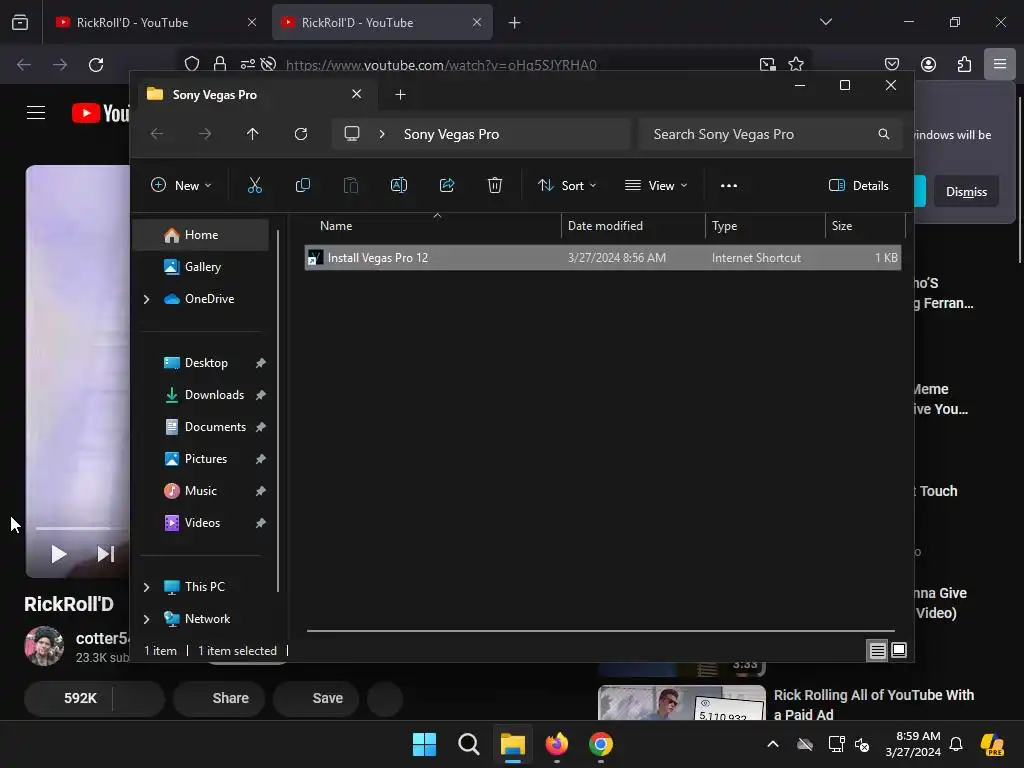Image resolution: width=1024 pixels, height=768 pixels.
Task: Sort by the Date modified column header
Action: (632, 226)
